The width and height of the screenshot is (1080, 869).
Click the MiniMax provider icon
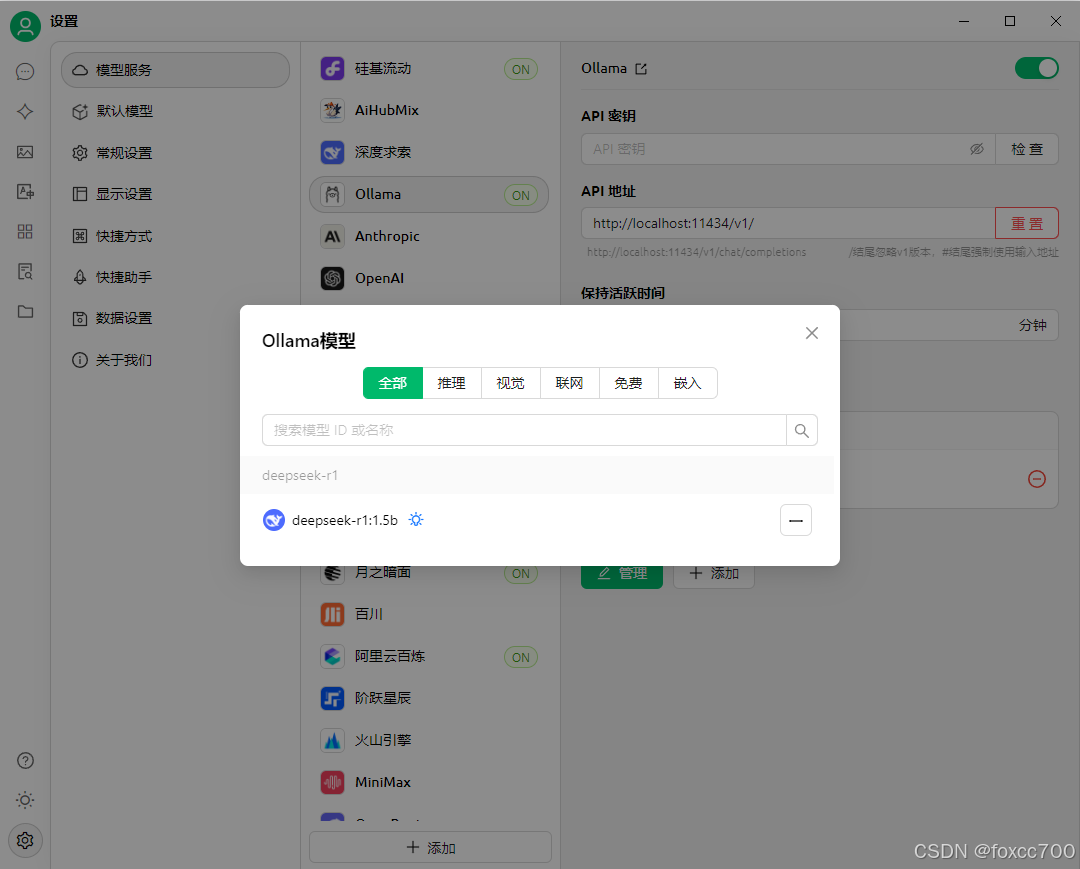pyautogui.click(x=333, y=782)
